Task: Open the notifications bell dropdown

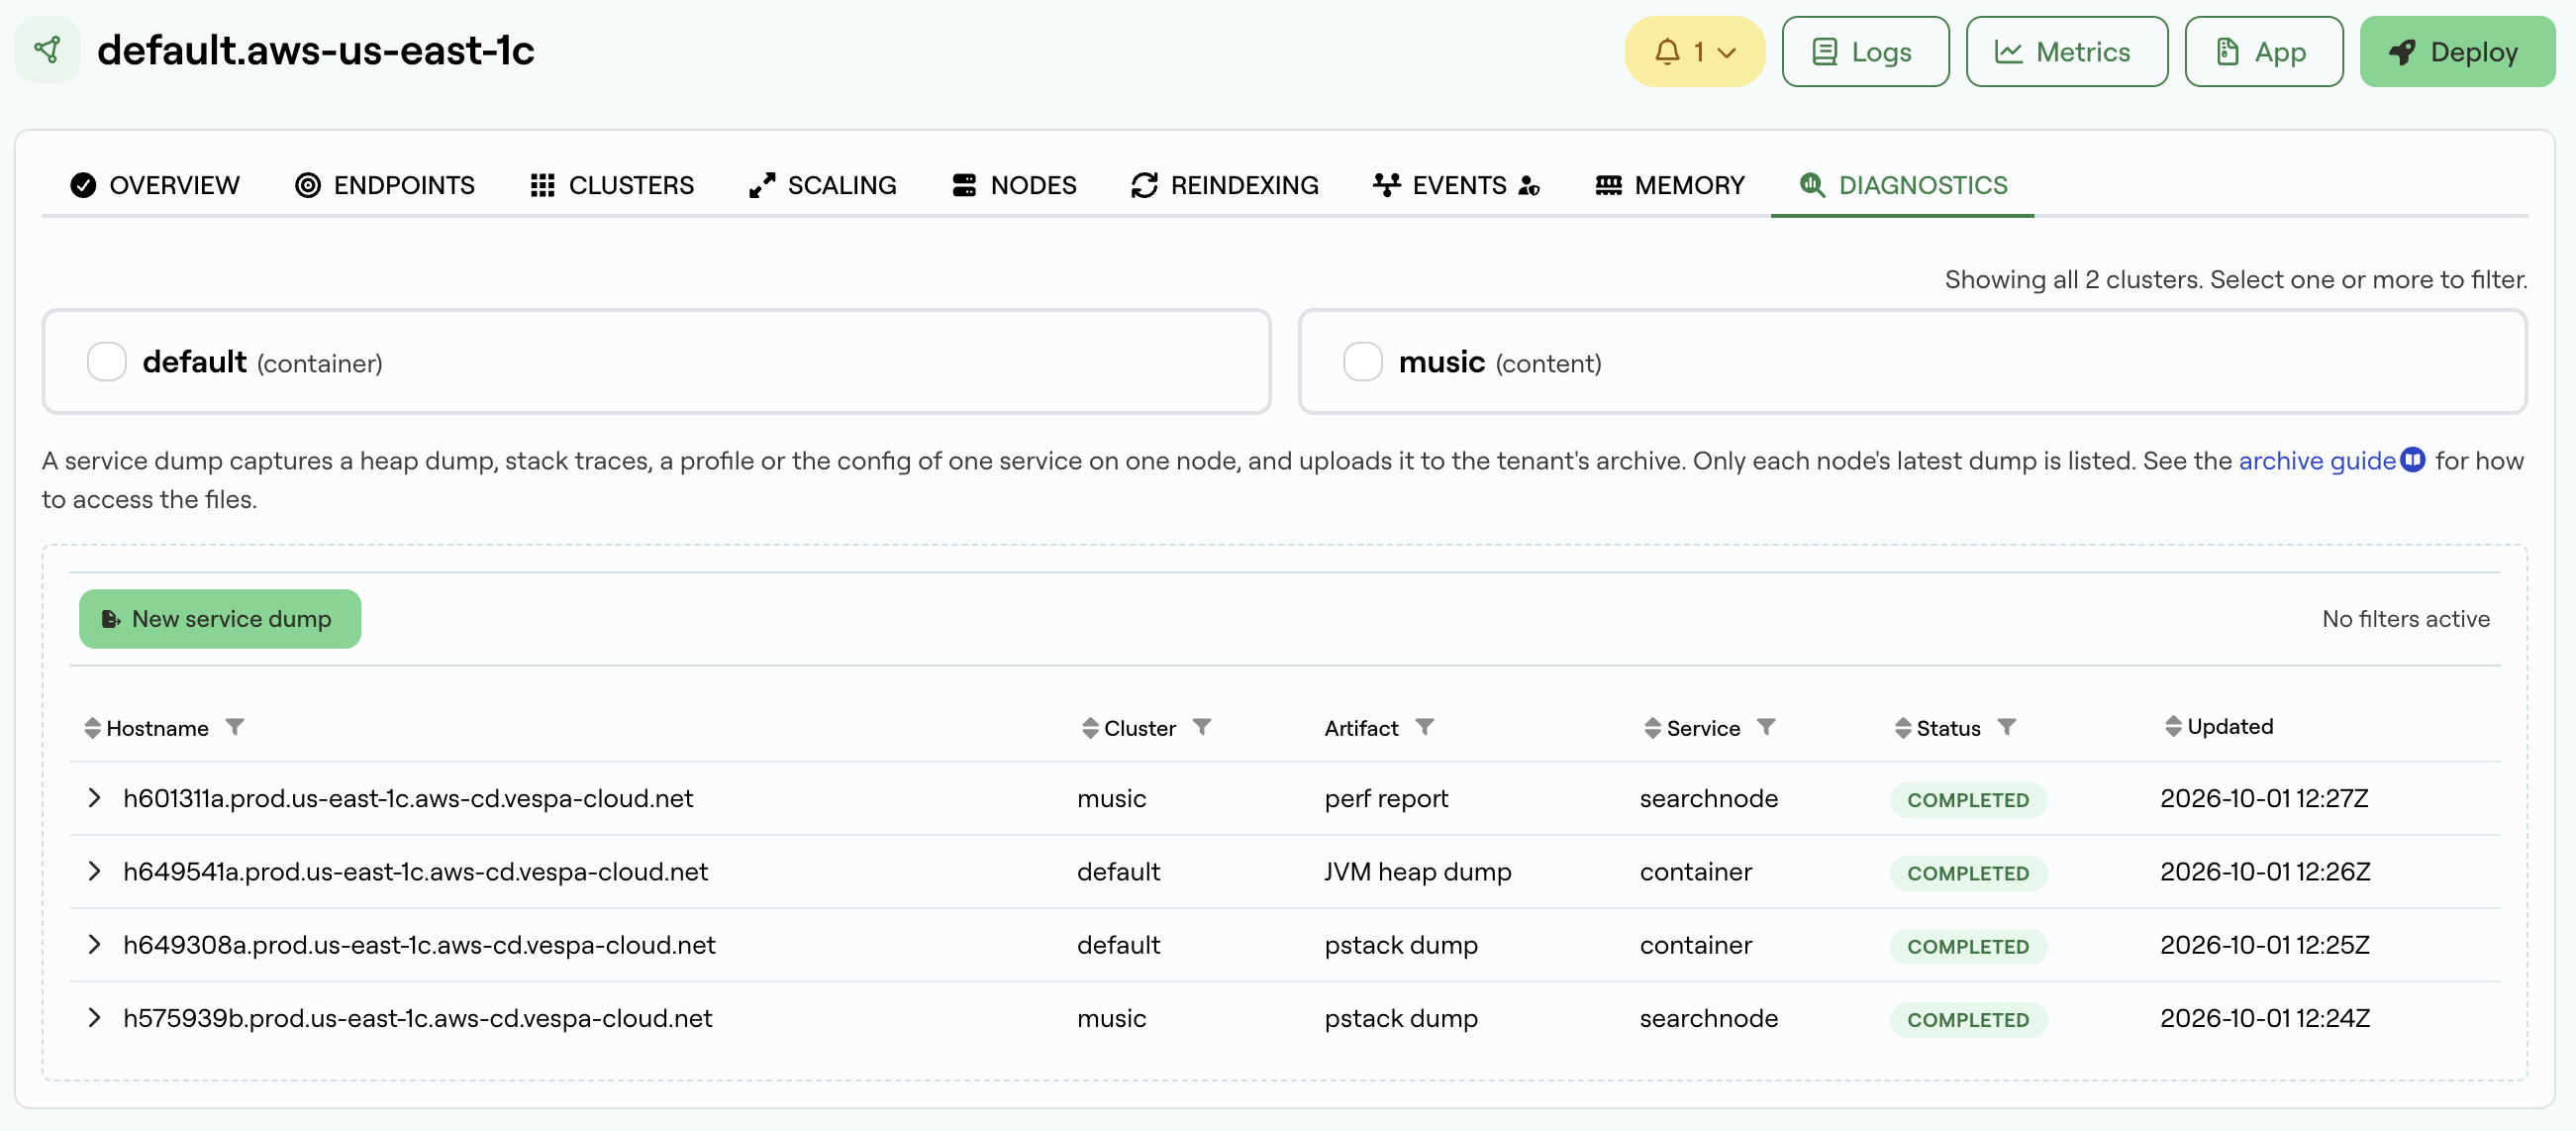Action: [1694, 52]
